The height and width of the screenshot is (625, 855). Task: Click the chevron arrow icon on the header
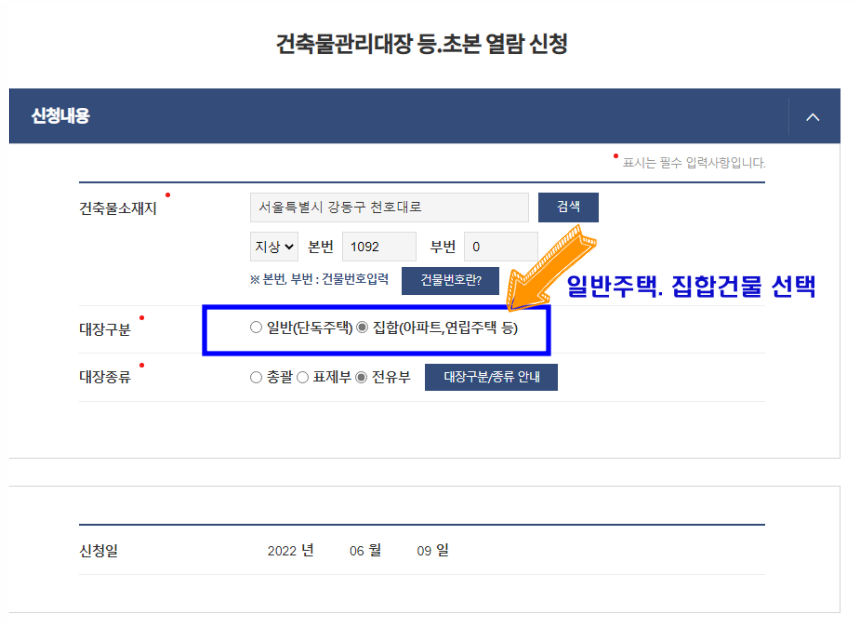(813, 116)
